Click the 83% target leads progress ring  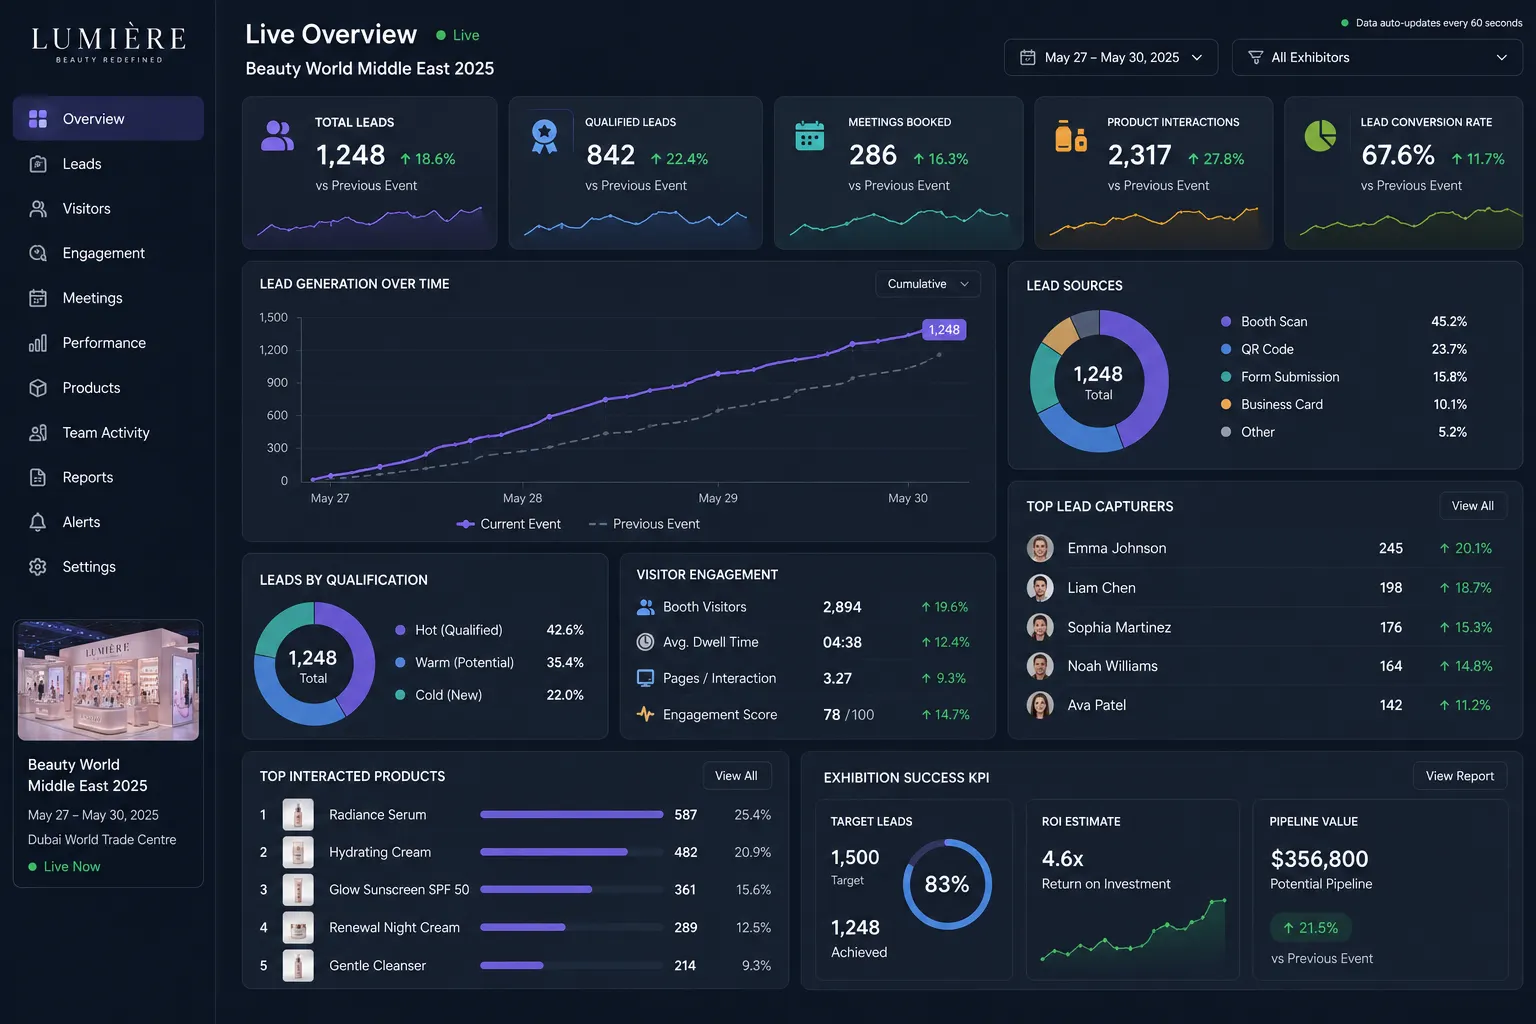(x=947, y=884)
